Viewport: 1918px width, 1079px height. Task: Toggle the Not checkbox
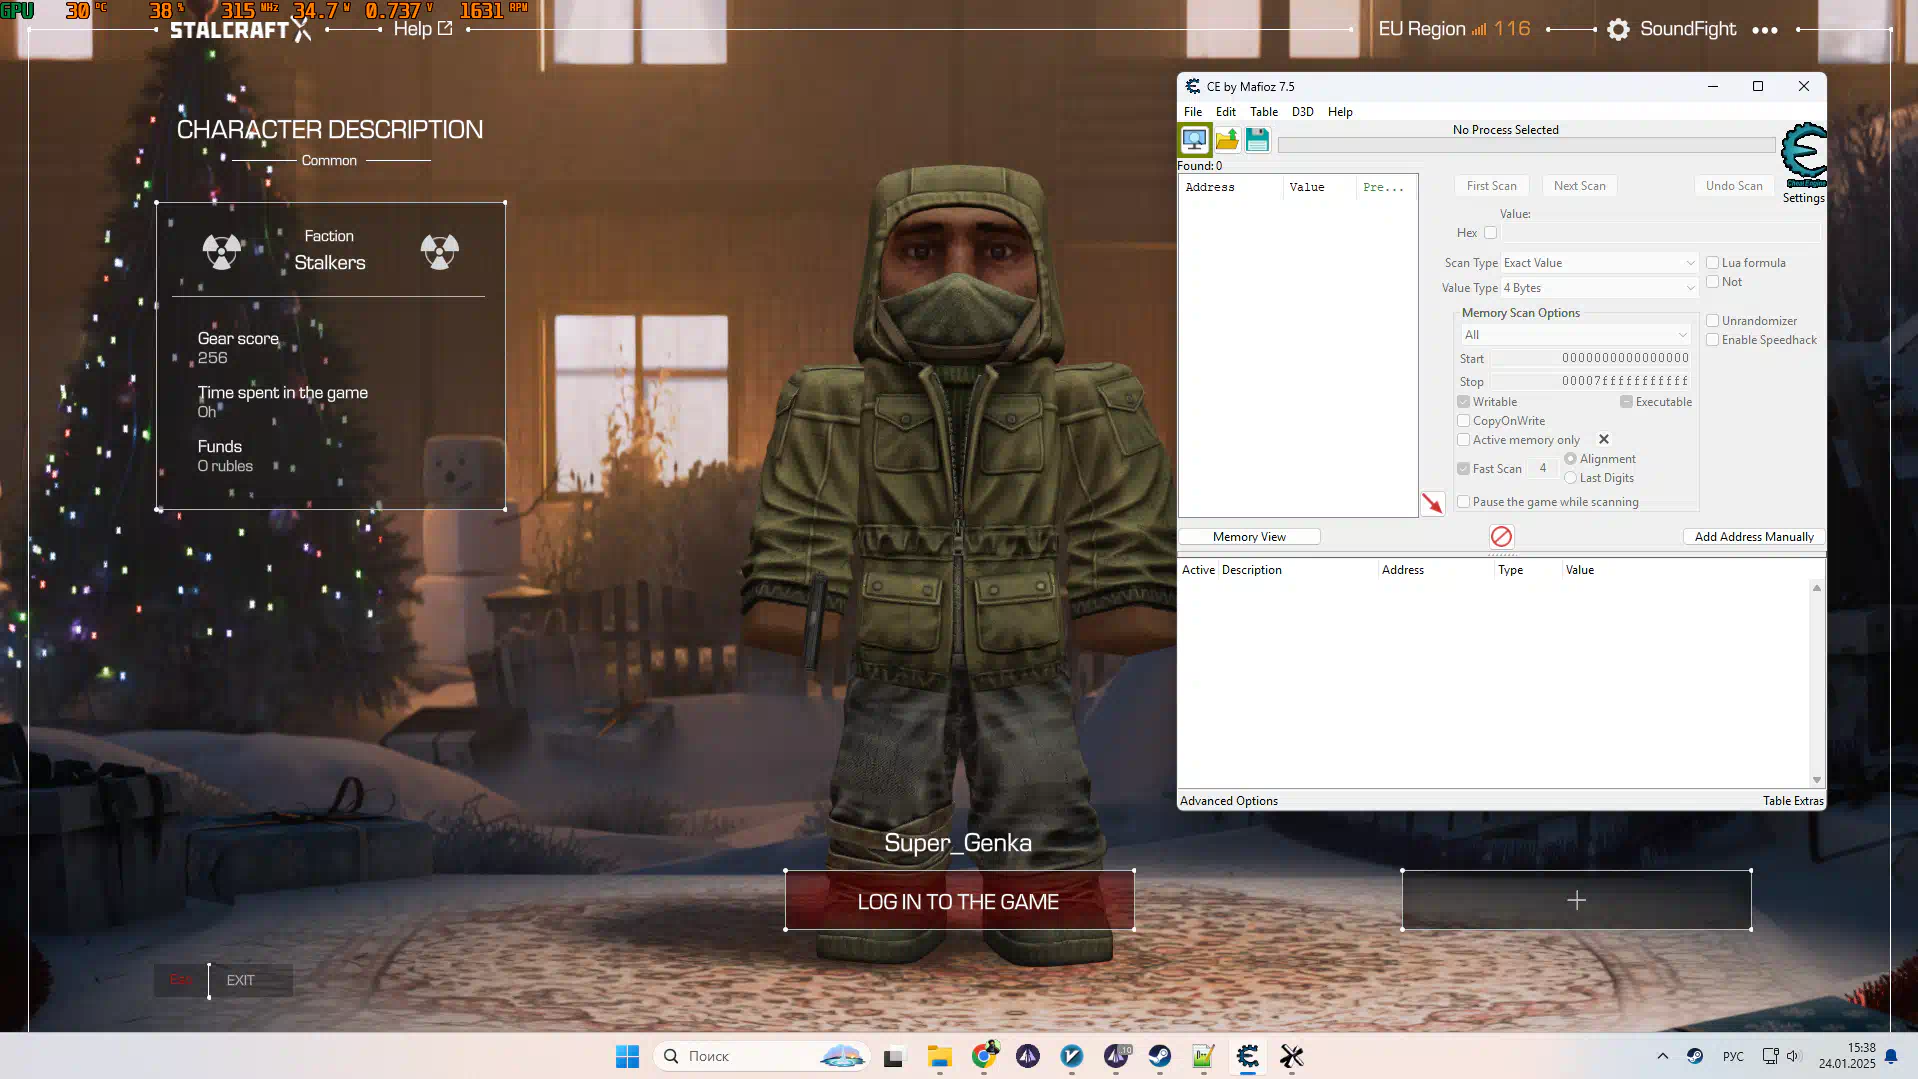point(1712,282)
